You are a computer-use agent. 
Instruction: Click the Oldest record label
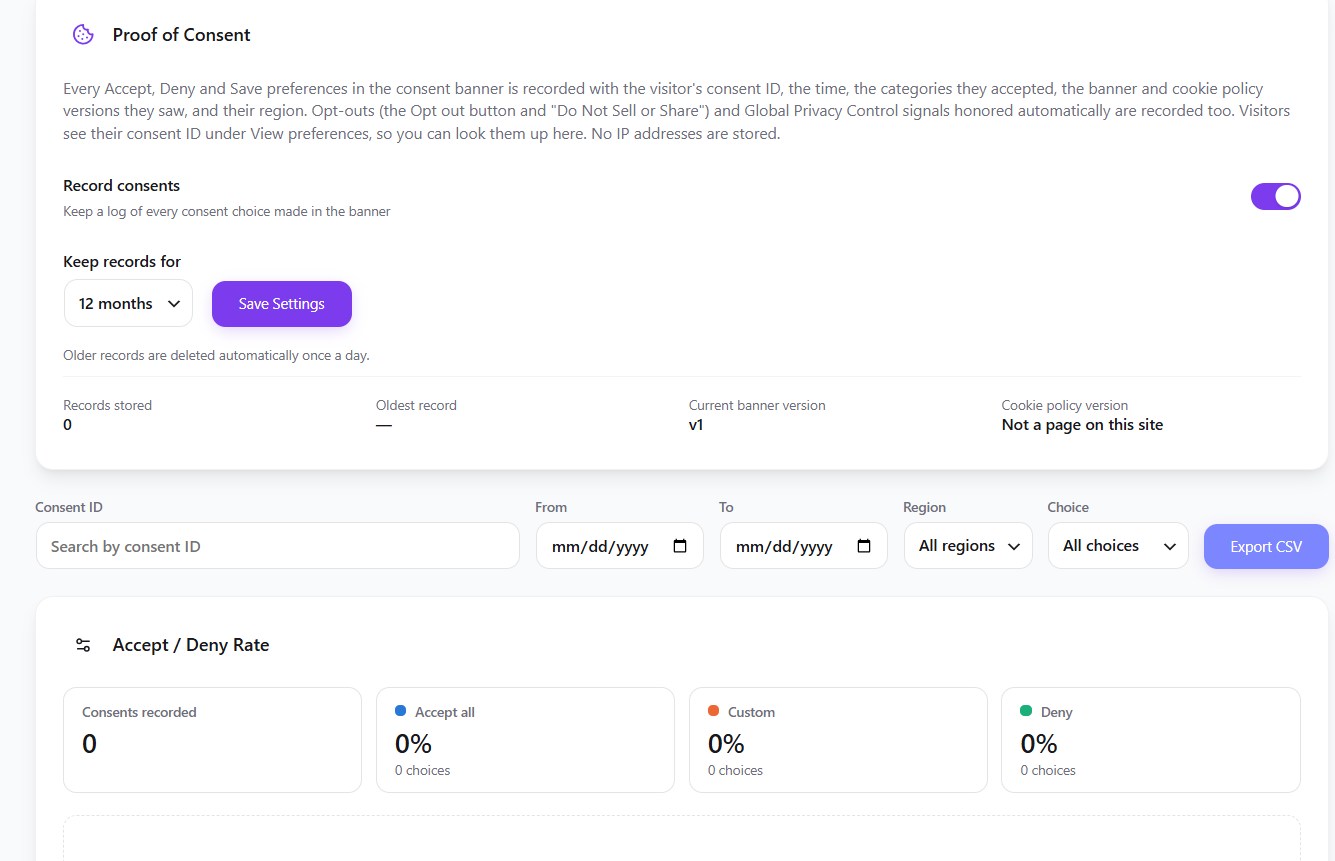[416, 406]
